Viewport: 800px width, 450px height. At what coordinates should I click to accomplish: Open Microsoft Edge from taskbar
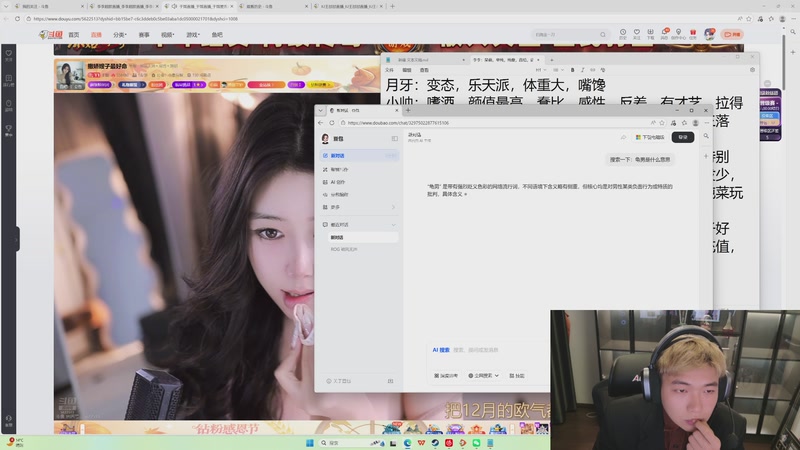[x=407, y=443]
